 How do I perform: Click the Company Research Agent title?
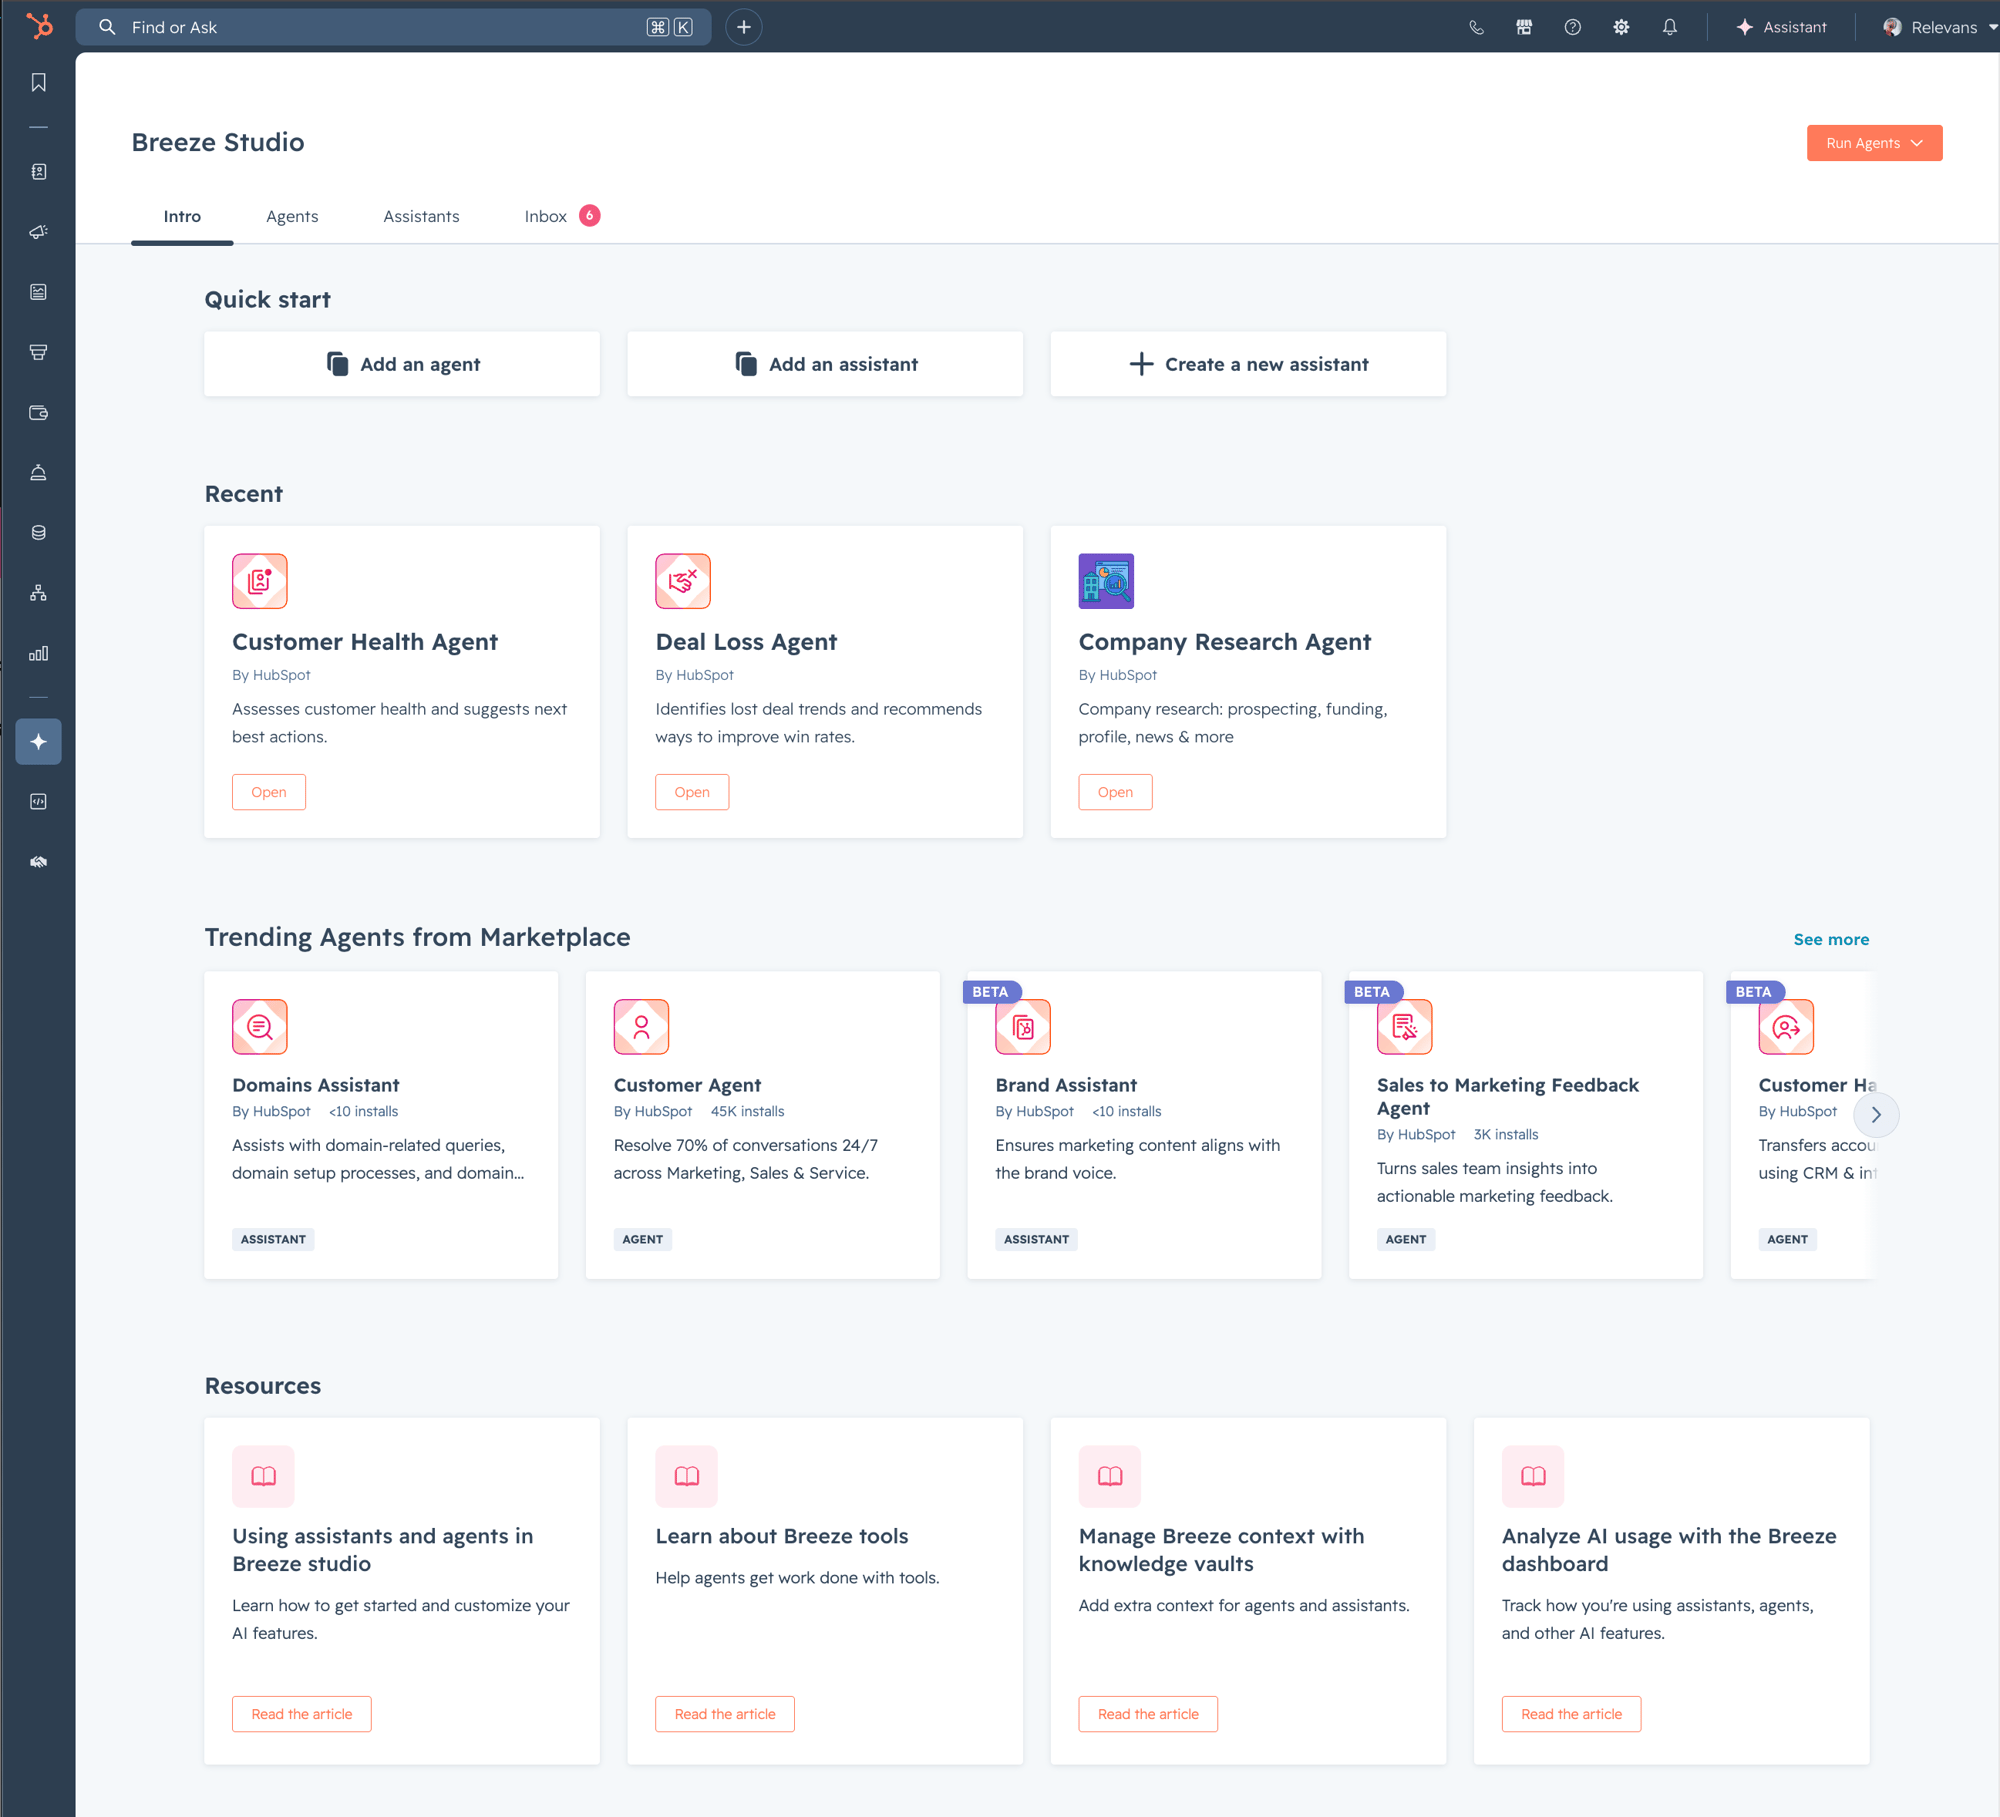[1225, 642]
